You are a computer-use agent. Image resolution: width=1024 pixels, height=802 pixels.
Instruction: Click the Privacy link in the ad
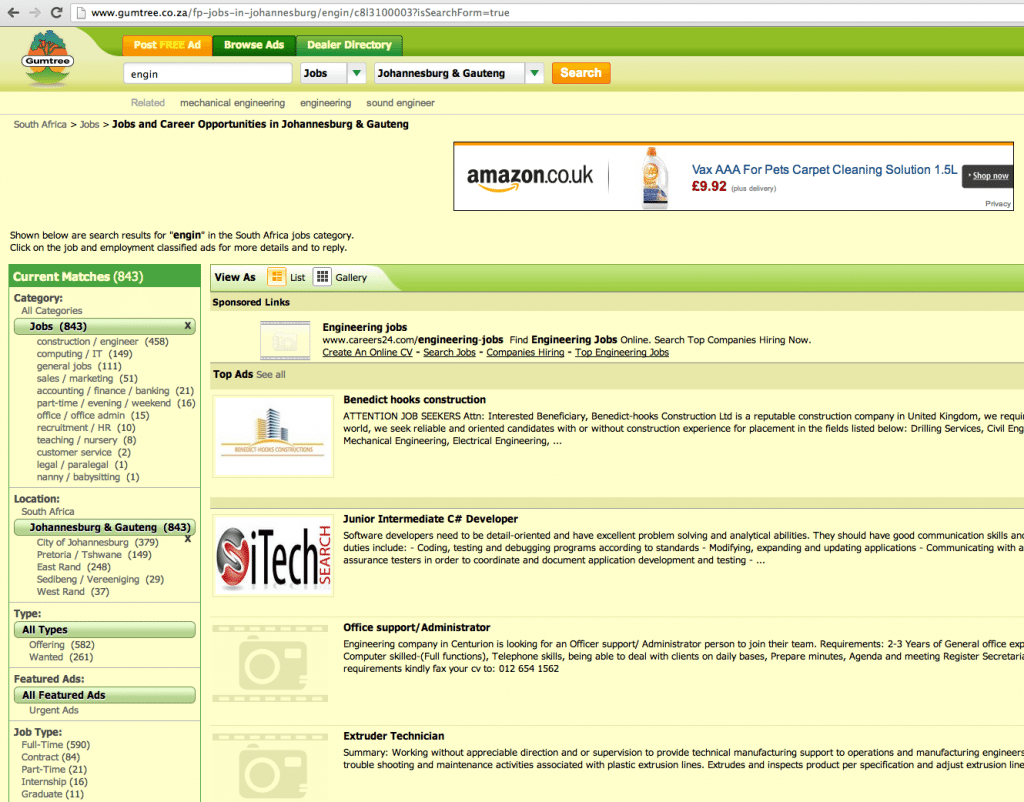998,204
